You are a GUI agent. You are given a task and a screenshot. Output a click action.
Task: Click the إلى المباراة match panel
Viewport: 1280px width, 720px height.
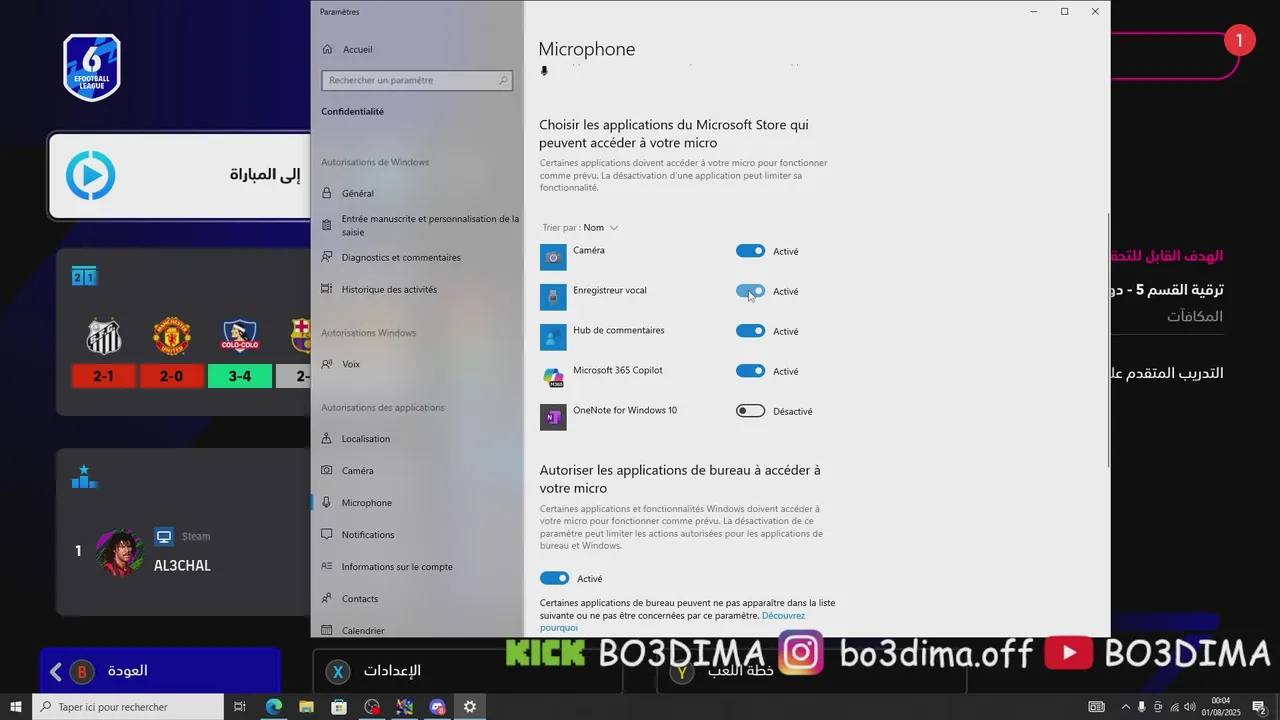(180, 176)
